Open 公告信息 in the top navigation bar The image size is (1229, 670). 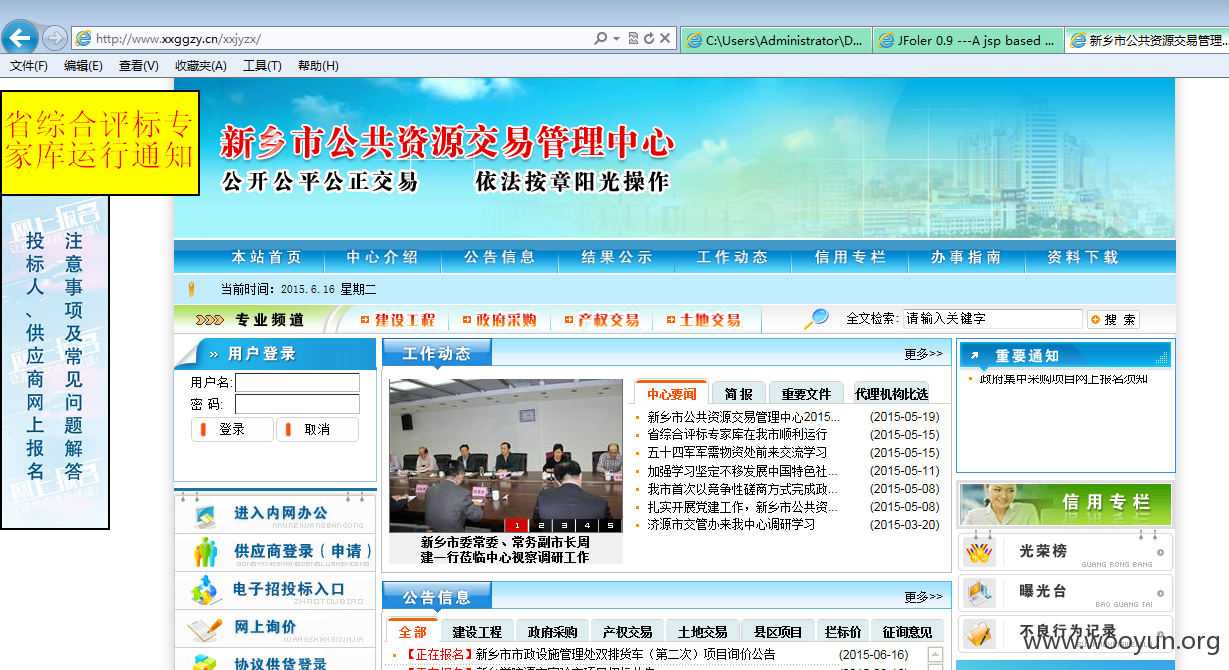point(500,257)
